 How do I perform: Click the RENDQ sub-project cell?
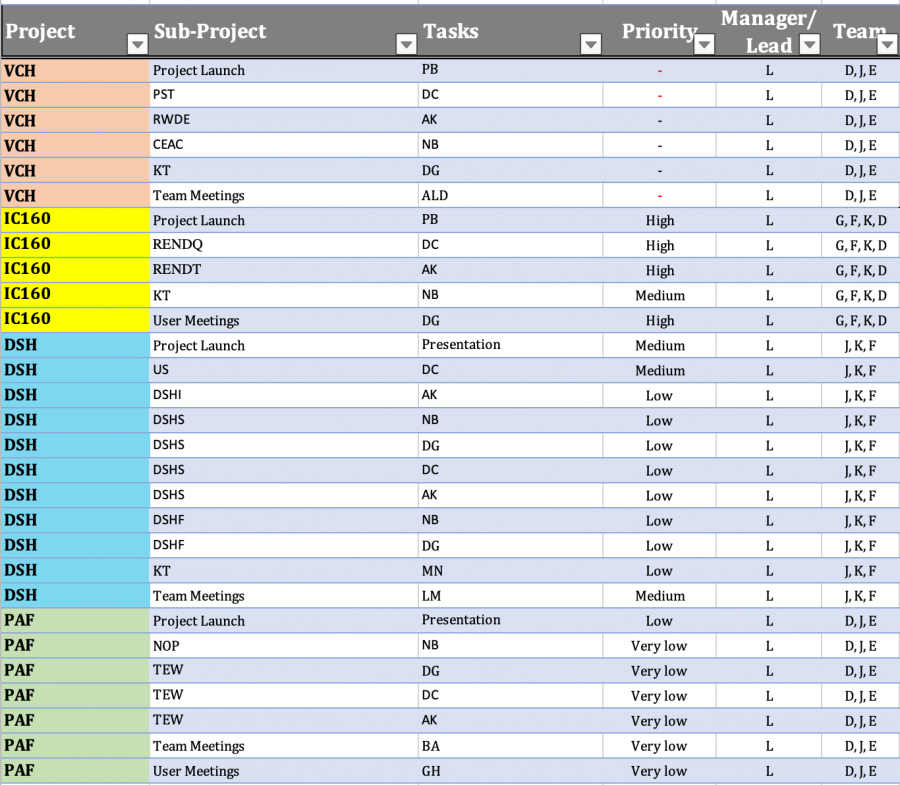tap(284, 245)
